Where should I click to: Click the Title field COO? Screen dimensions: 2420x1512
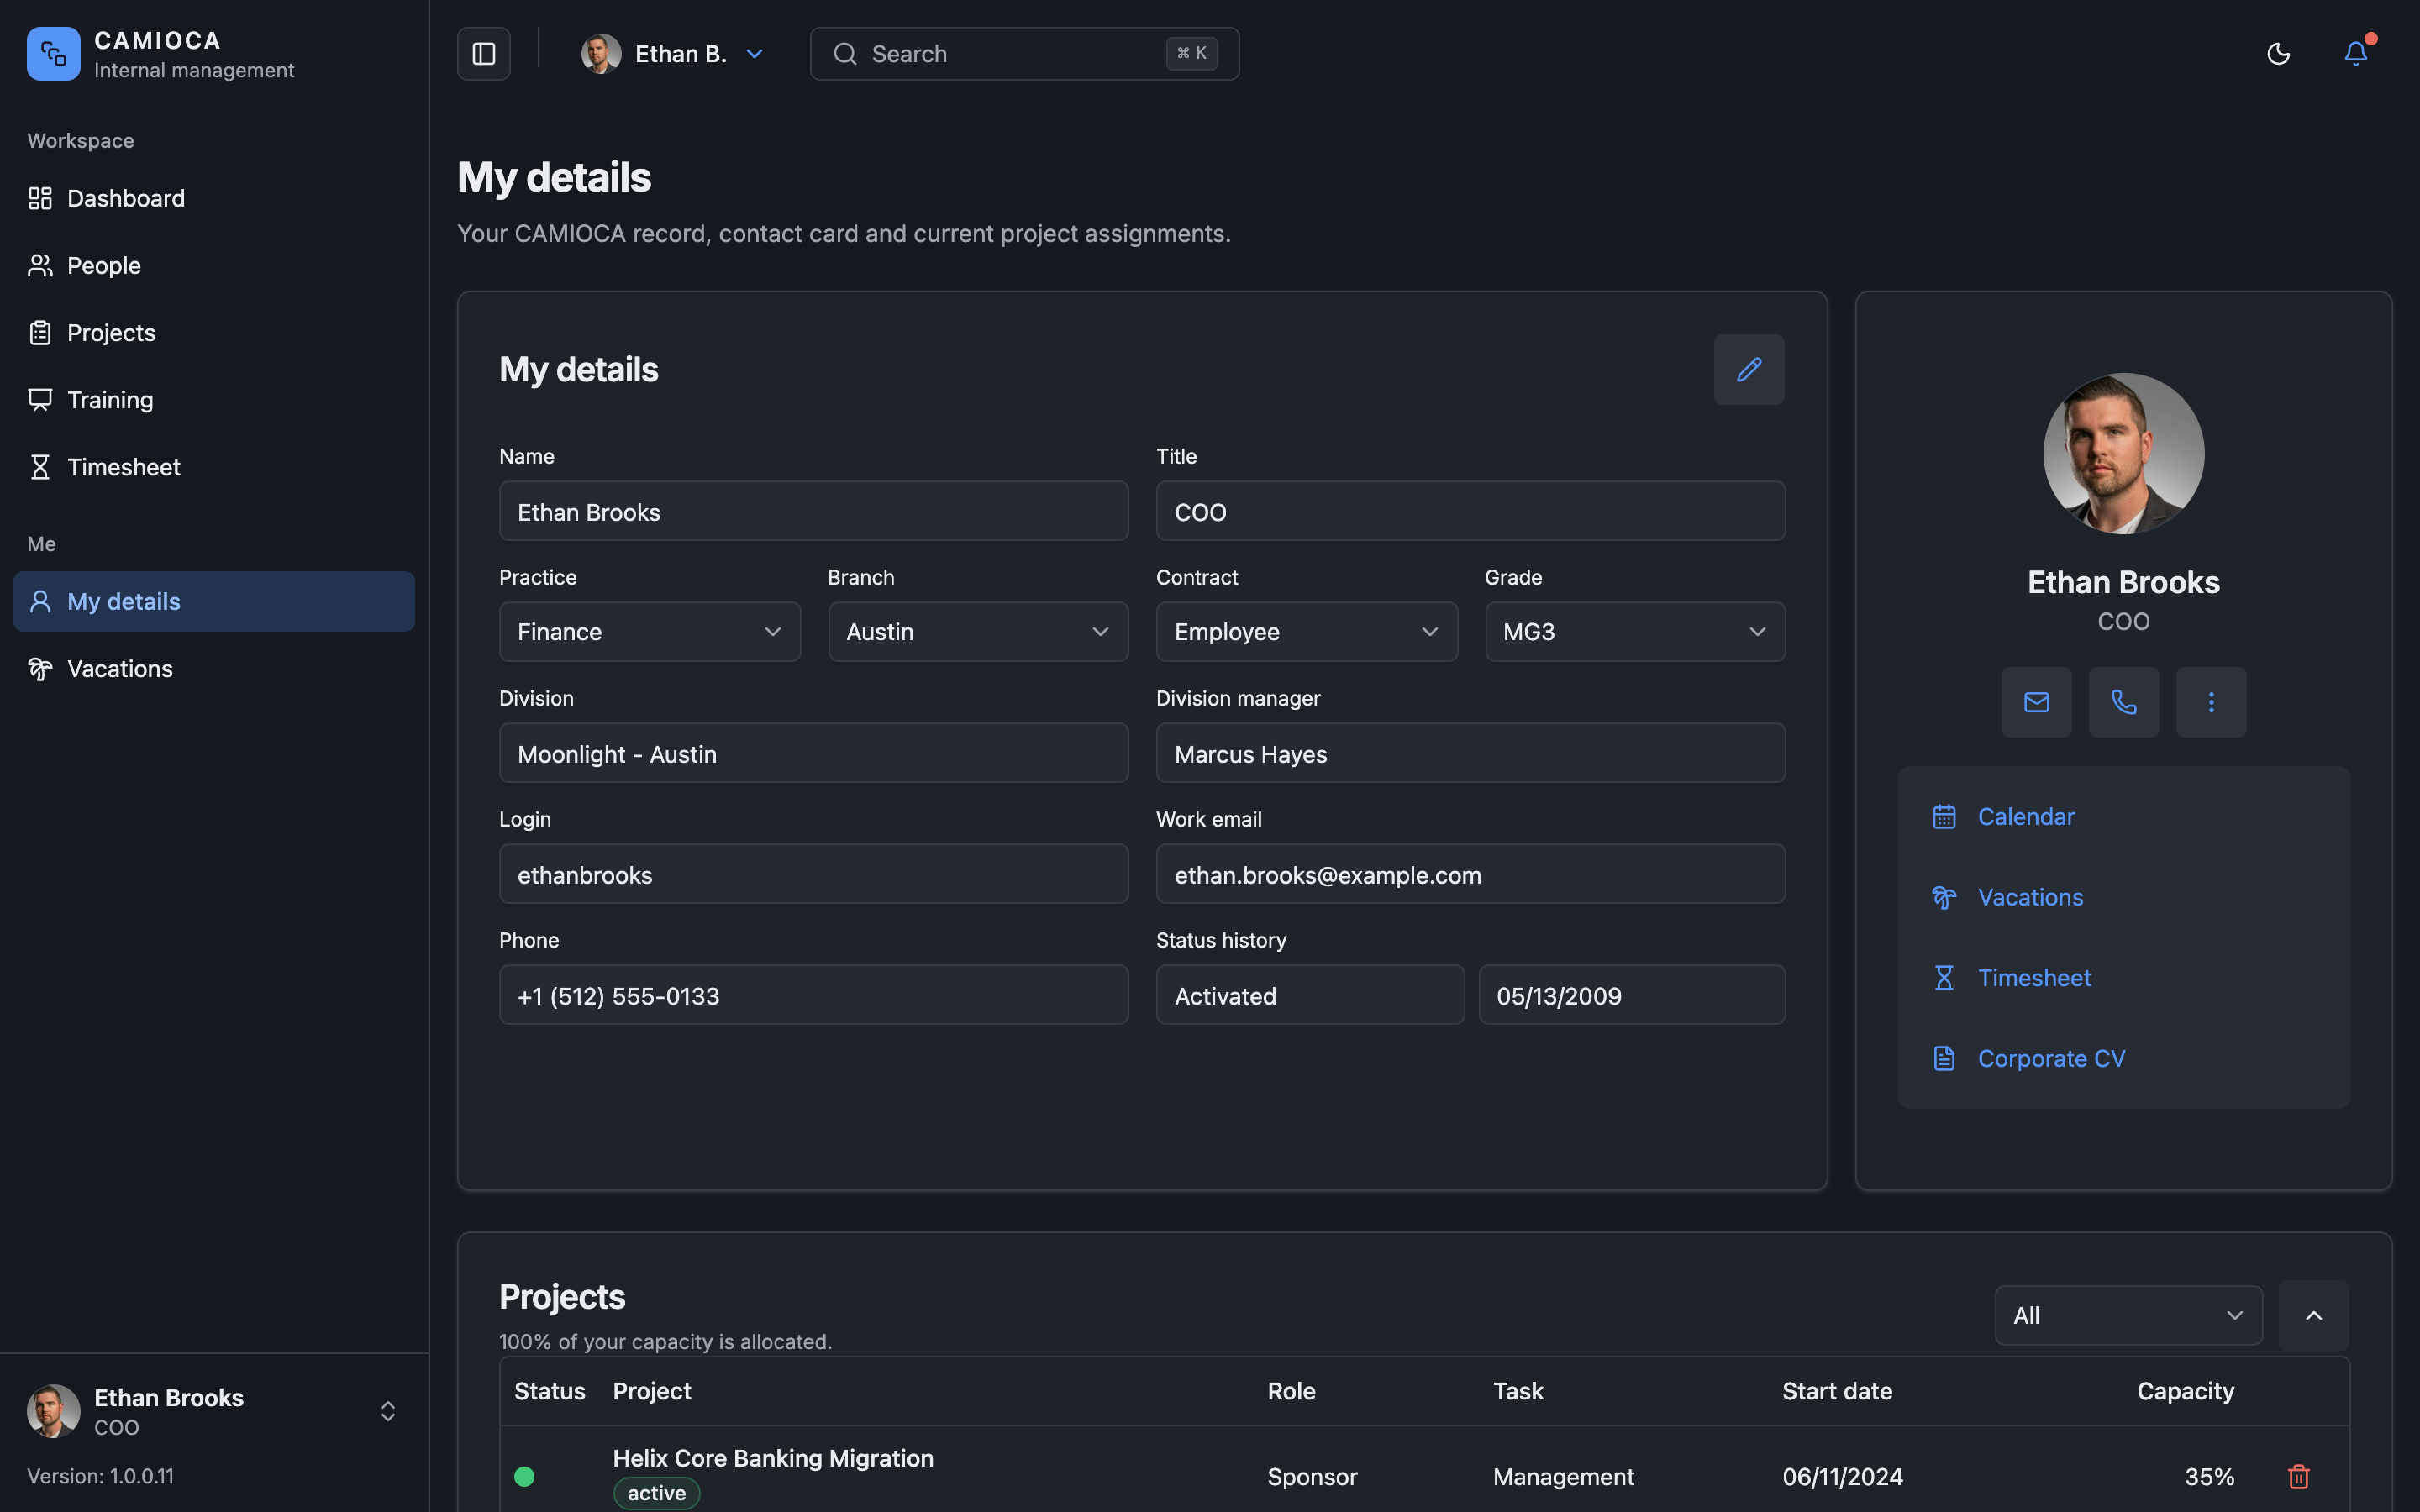click(x=1470, y=512)
